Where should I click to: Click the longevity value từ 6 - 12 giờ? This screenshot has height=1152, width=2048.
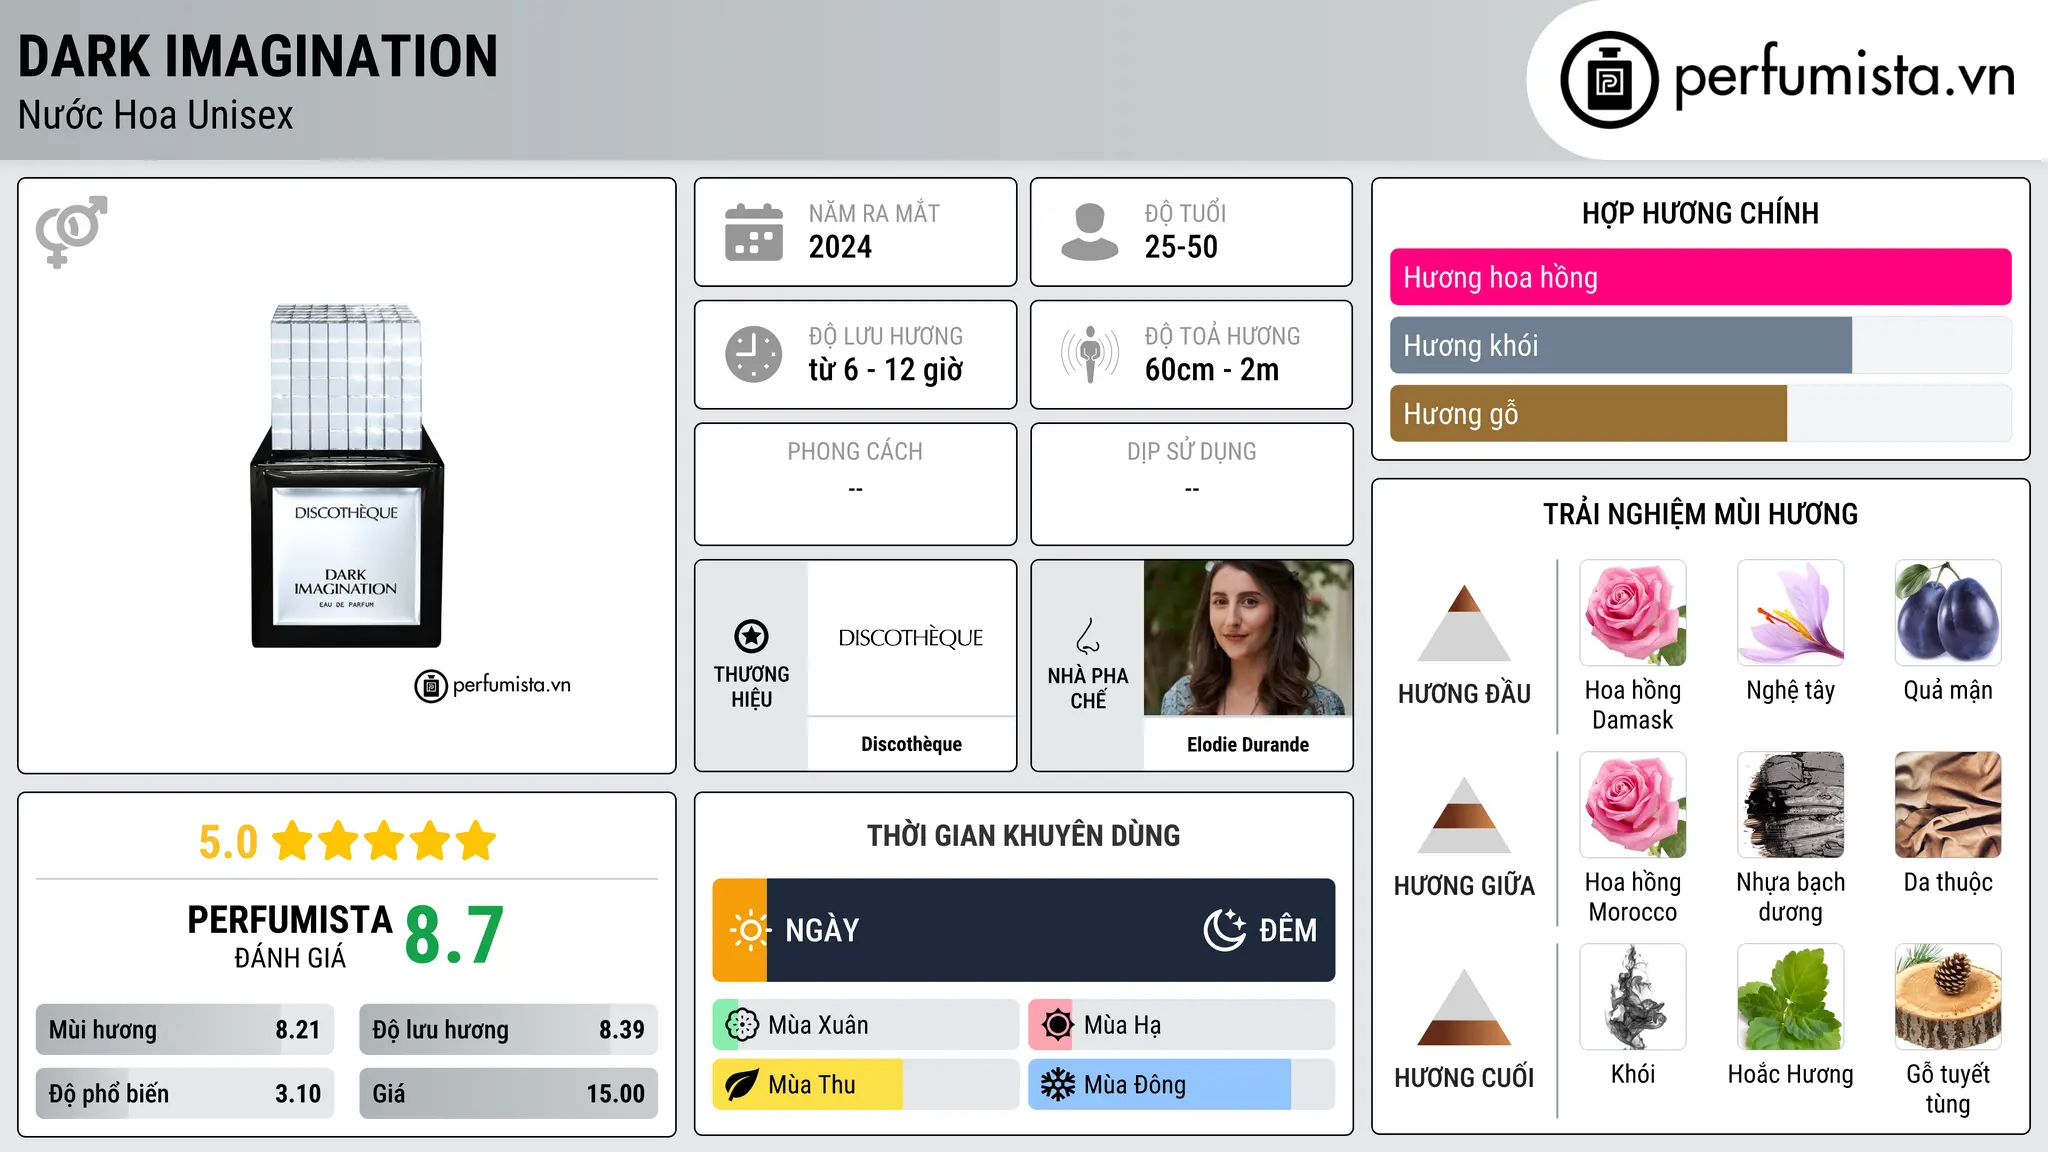(886, 370)
